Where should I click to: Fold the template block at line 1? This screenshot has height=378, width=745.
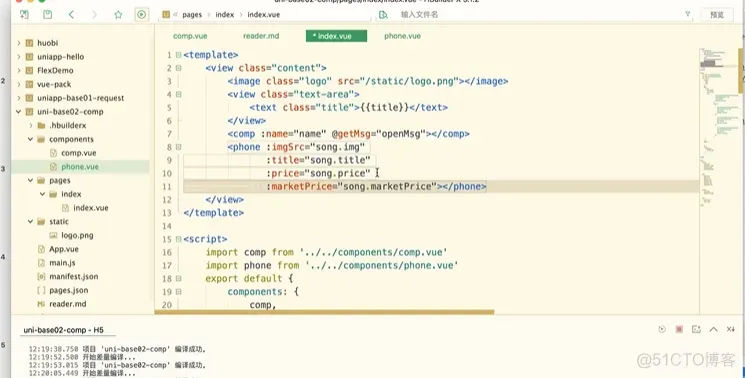(179, 55)
